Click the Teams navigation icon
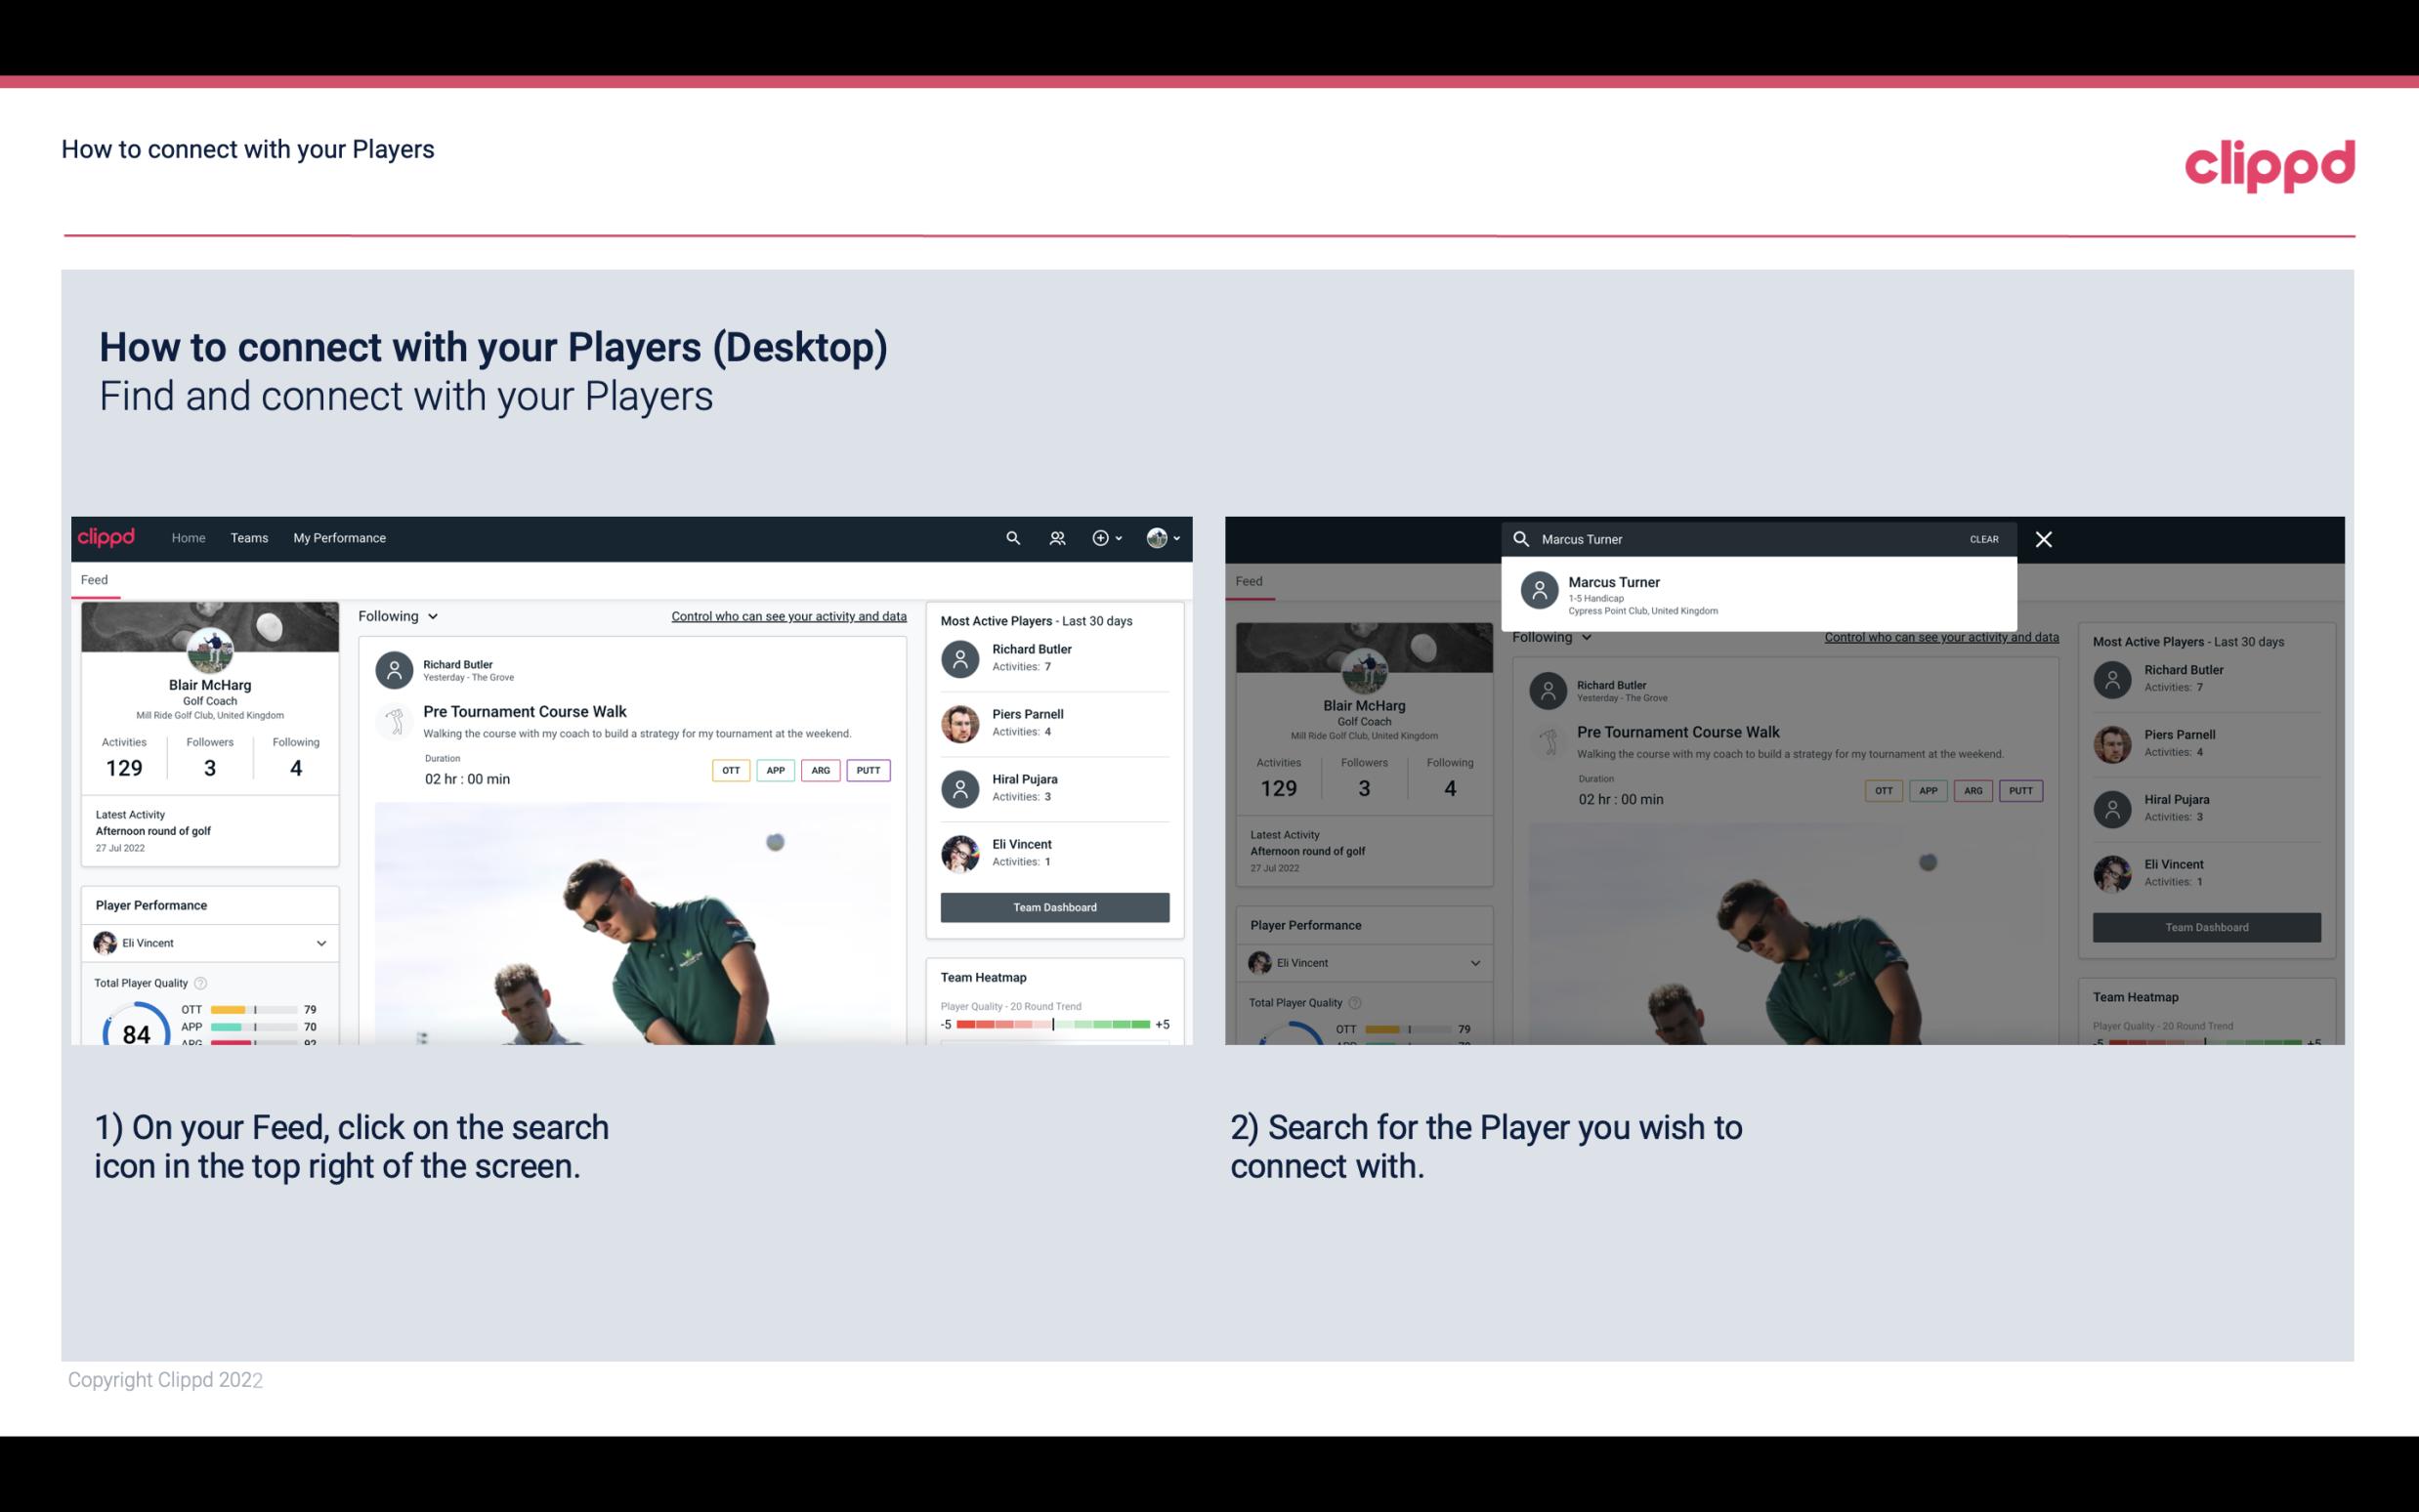This screenshot has width=2419, height=1512. (249, 536)
